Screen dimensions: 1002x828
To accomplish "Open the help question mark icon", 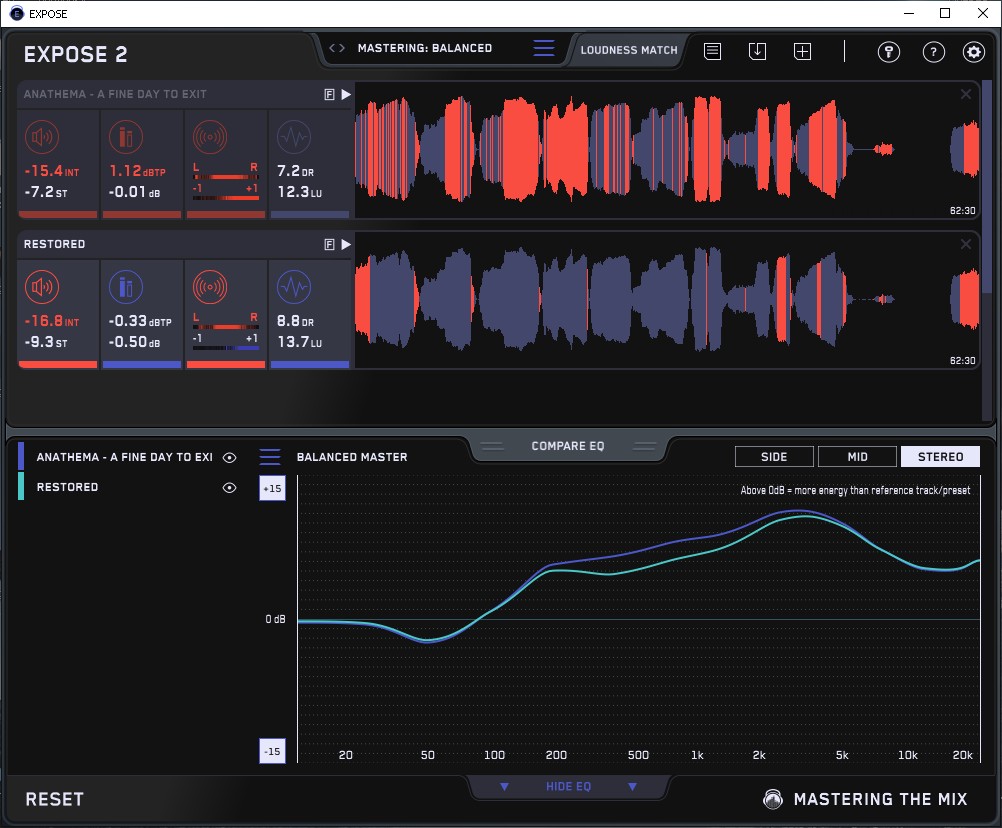I will [x=933, y=52].
